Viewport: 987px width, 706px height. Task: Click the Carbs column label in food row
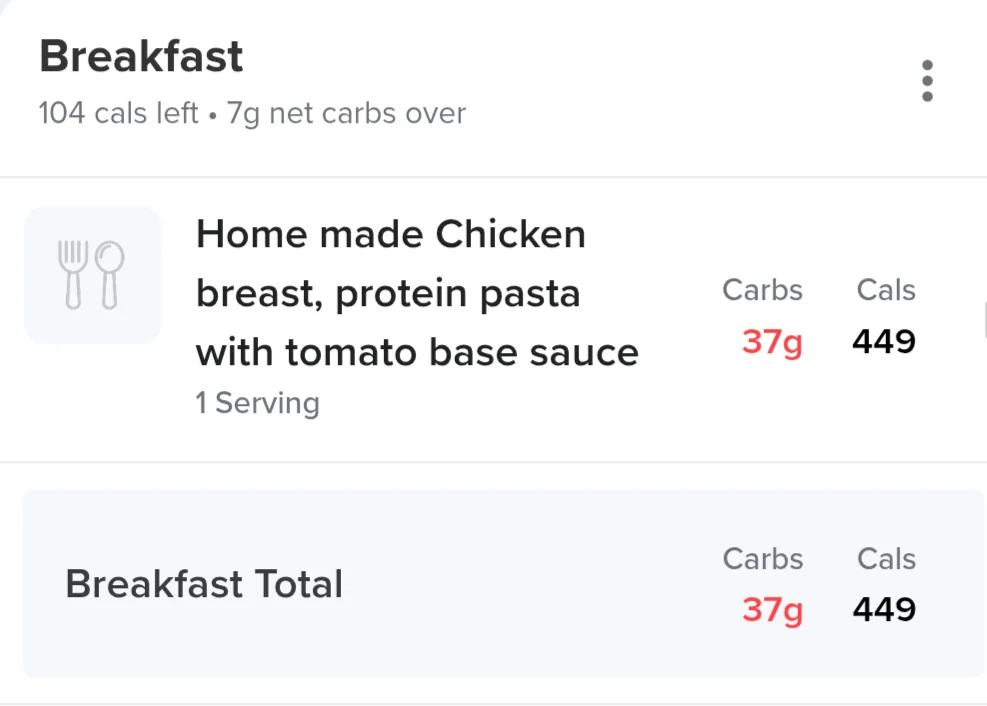(x=762, y=290)
